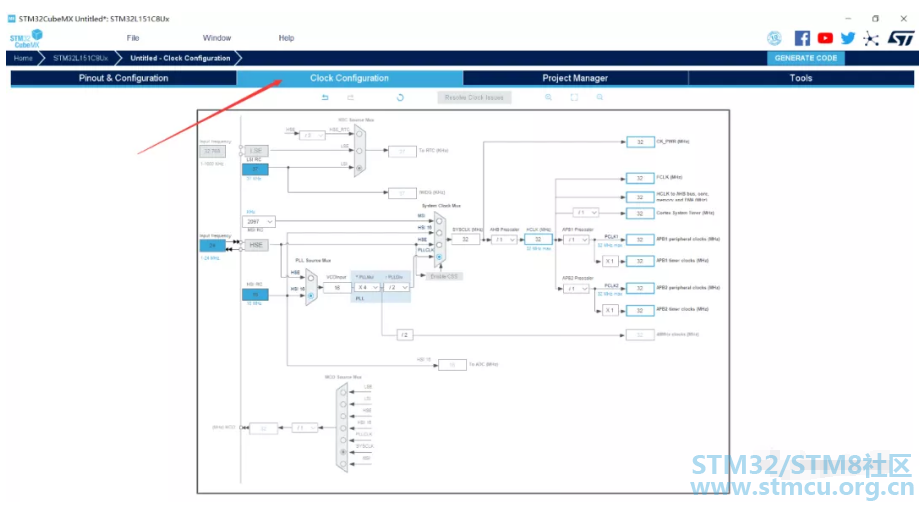Open the HSE_RTC divider dropdown

(312, 135)
